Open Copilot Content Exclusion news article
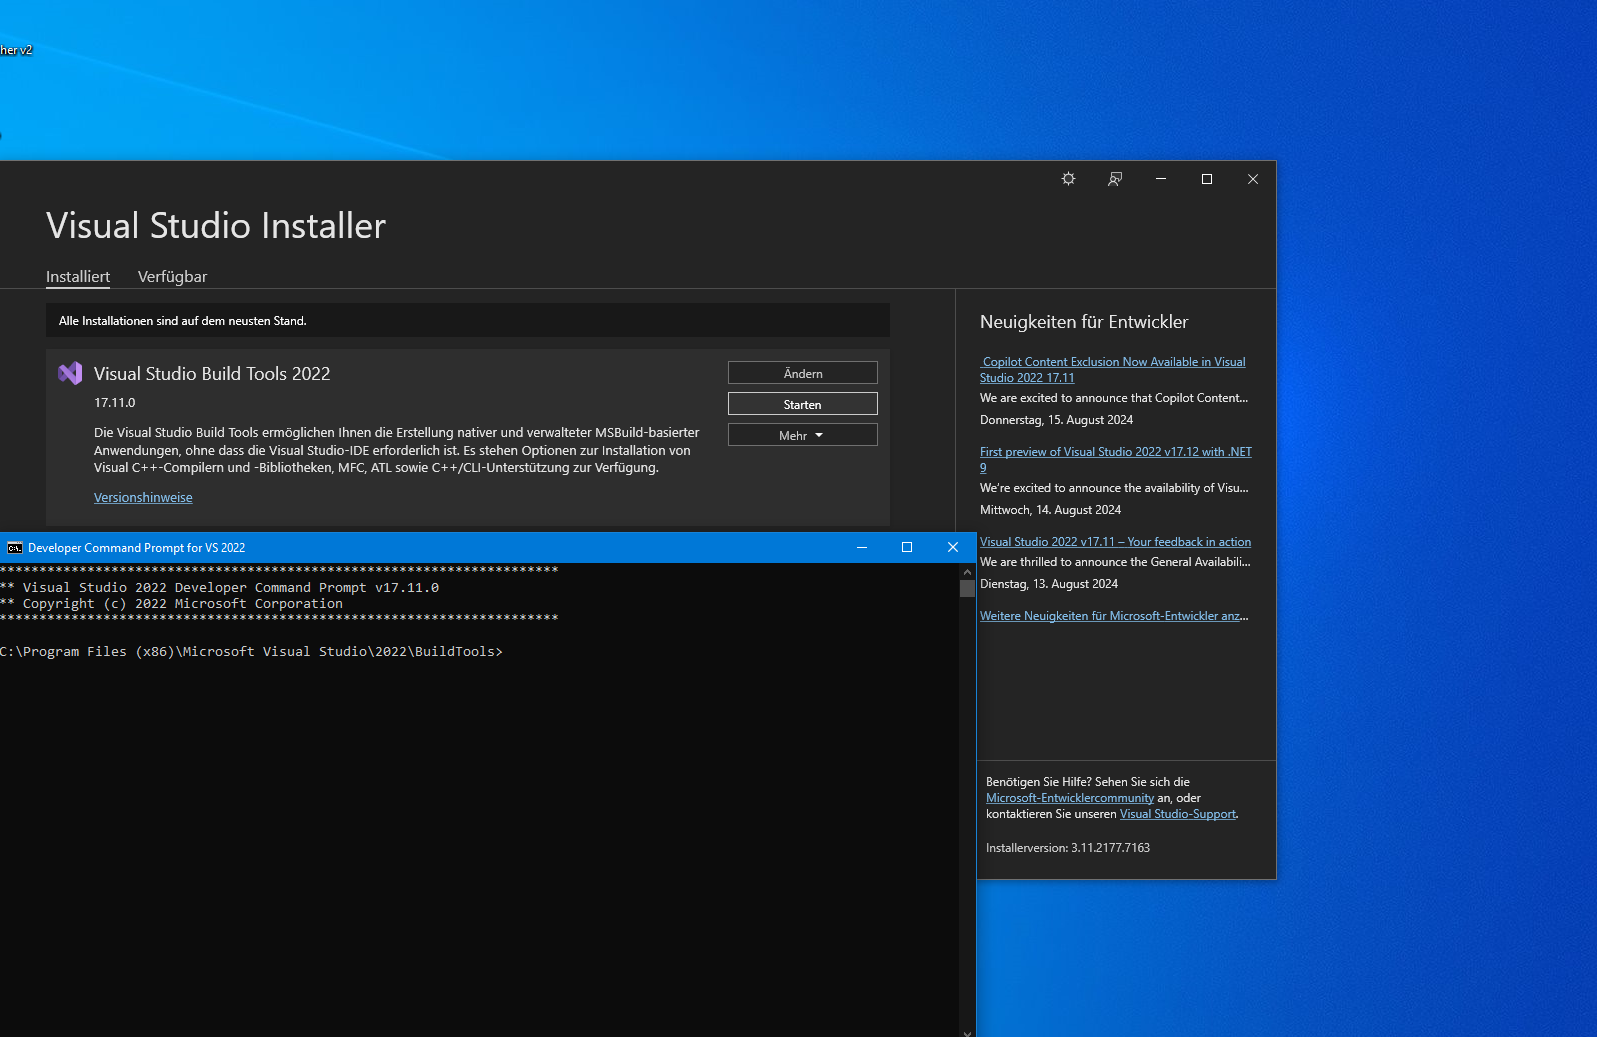 1113,370
